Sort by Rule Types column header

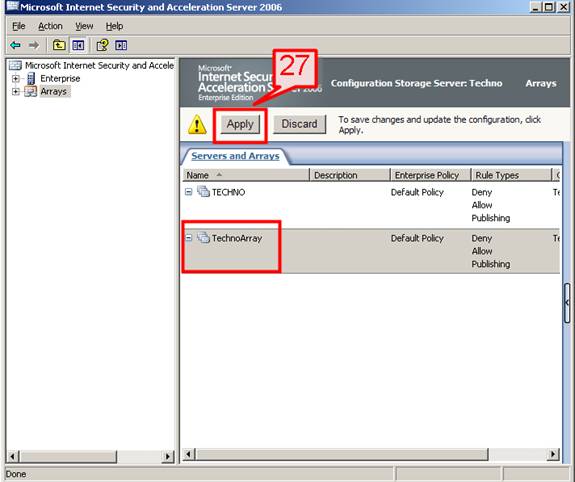point(511,175)
